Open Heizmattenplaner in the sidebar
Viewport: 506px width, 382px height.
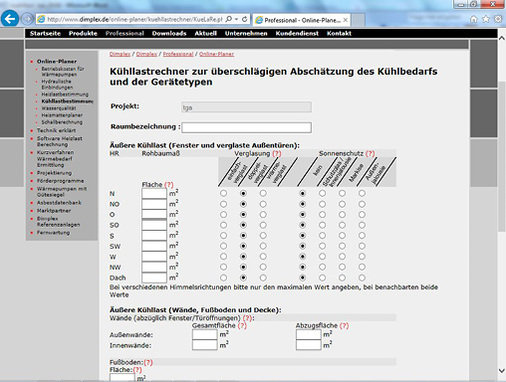pyautogui.click(x=62, y=115)
